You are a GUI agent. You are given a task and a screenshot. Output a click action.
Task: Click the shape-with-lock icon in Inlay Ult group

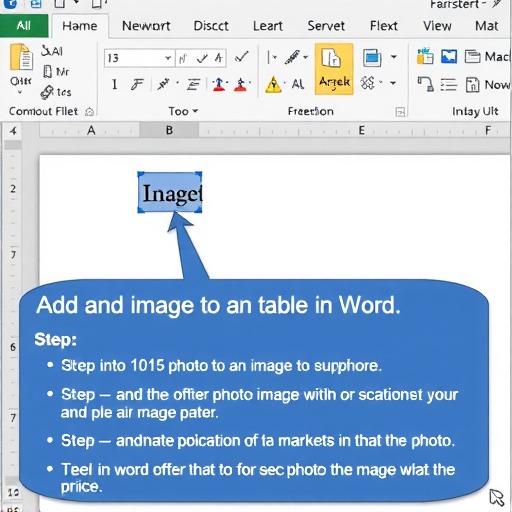426,84
